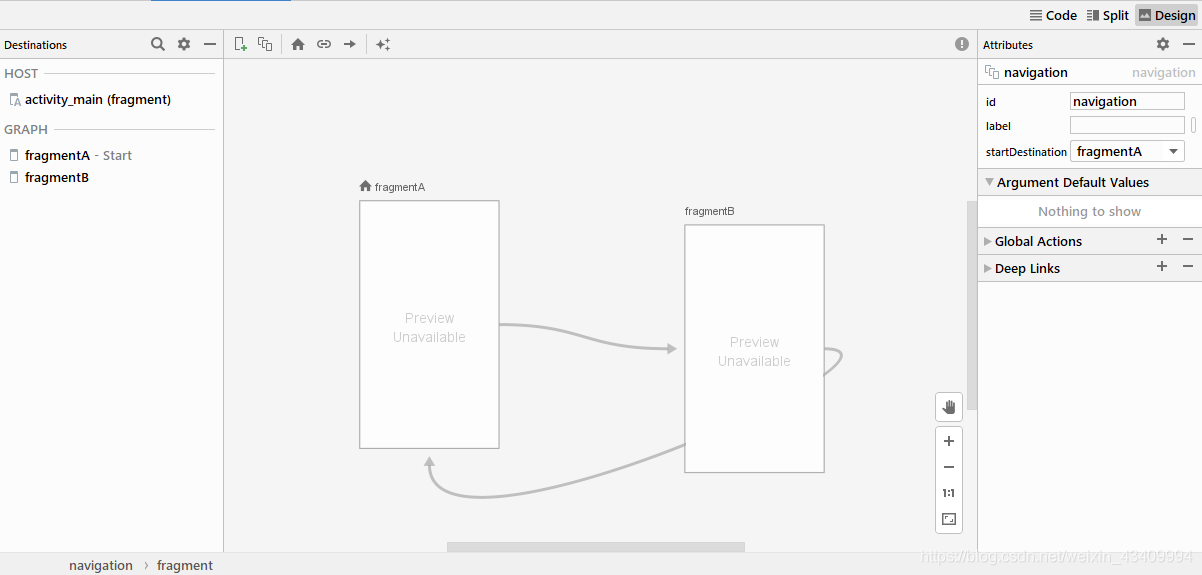The image size is (1202, 575).
Task: Click the Auto Arrange icon
Action: pos(383,44)
